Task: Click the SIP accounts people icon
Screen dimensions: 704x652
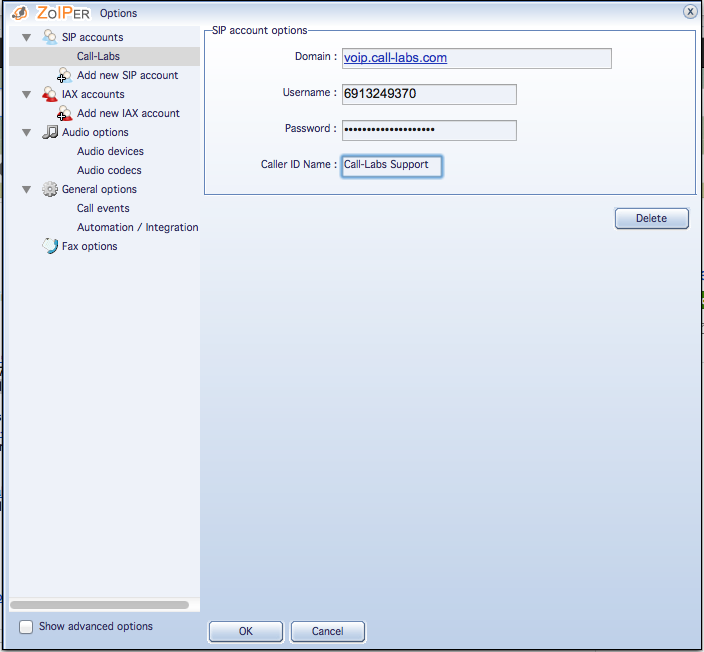Action: click(49, 37)
